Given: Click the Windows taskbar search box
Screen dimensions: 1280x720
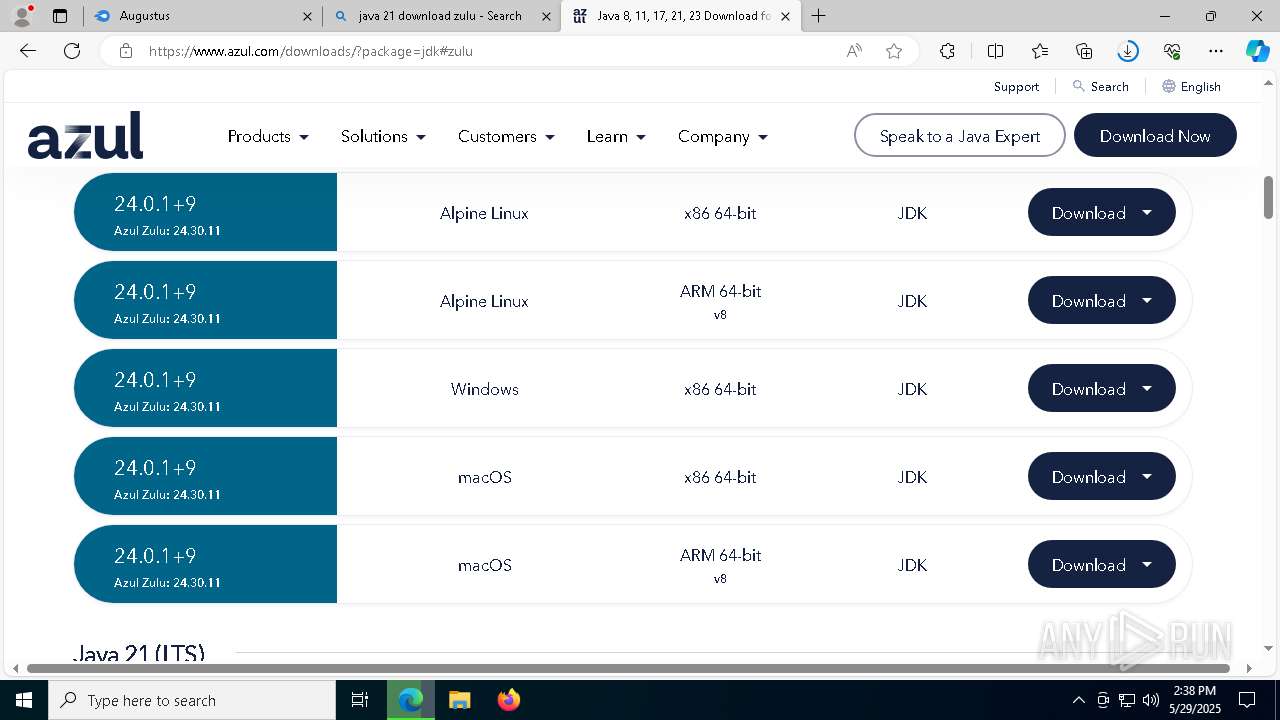Looking at the screenshot, I should tap(192, 700).
